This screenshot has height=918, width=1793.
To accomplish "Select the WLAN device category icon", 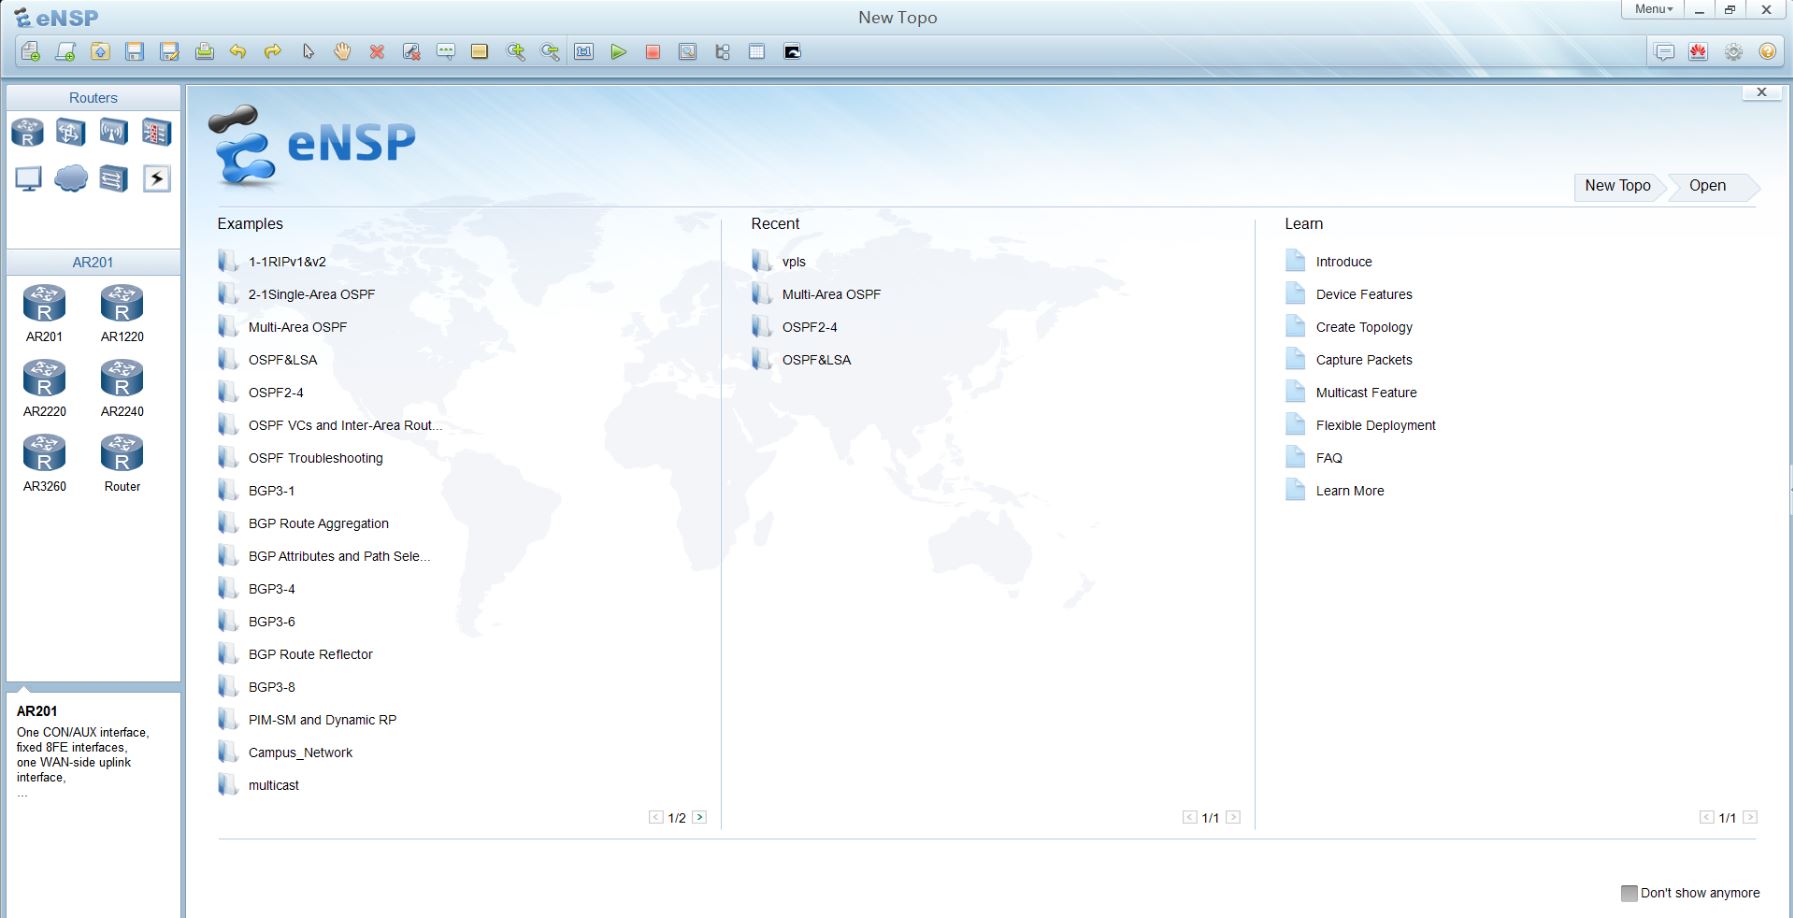I will click(x=114, y=132).
